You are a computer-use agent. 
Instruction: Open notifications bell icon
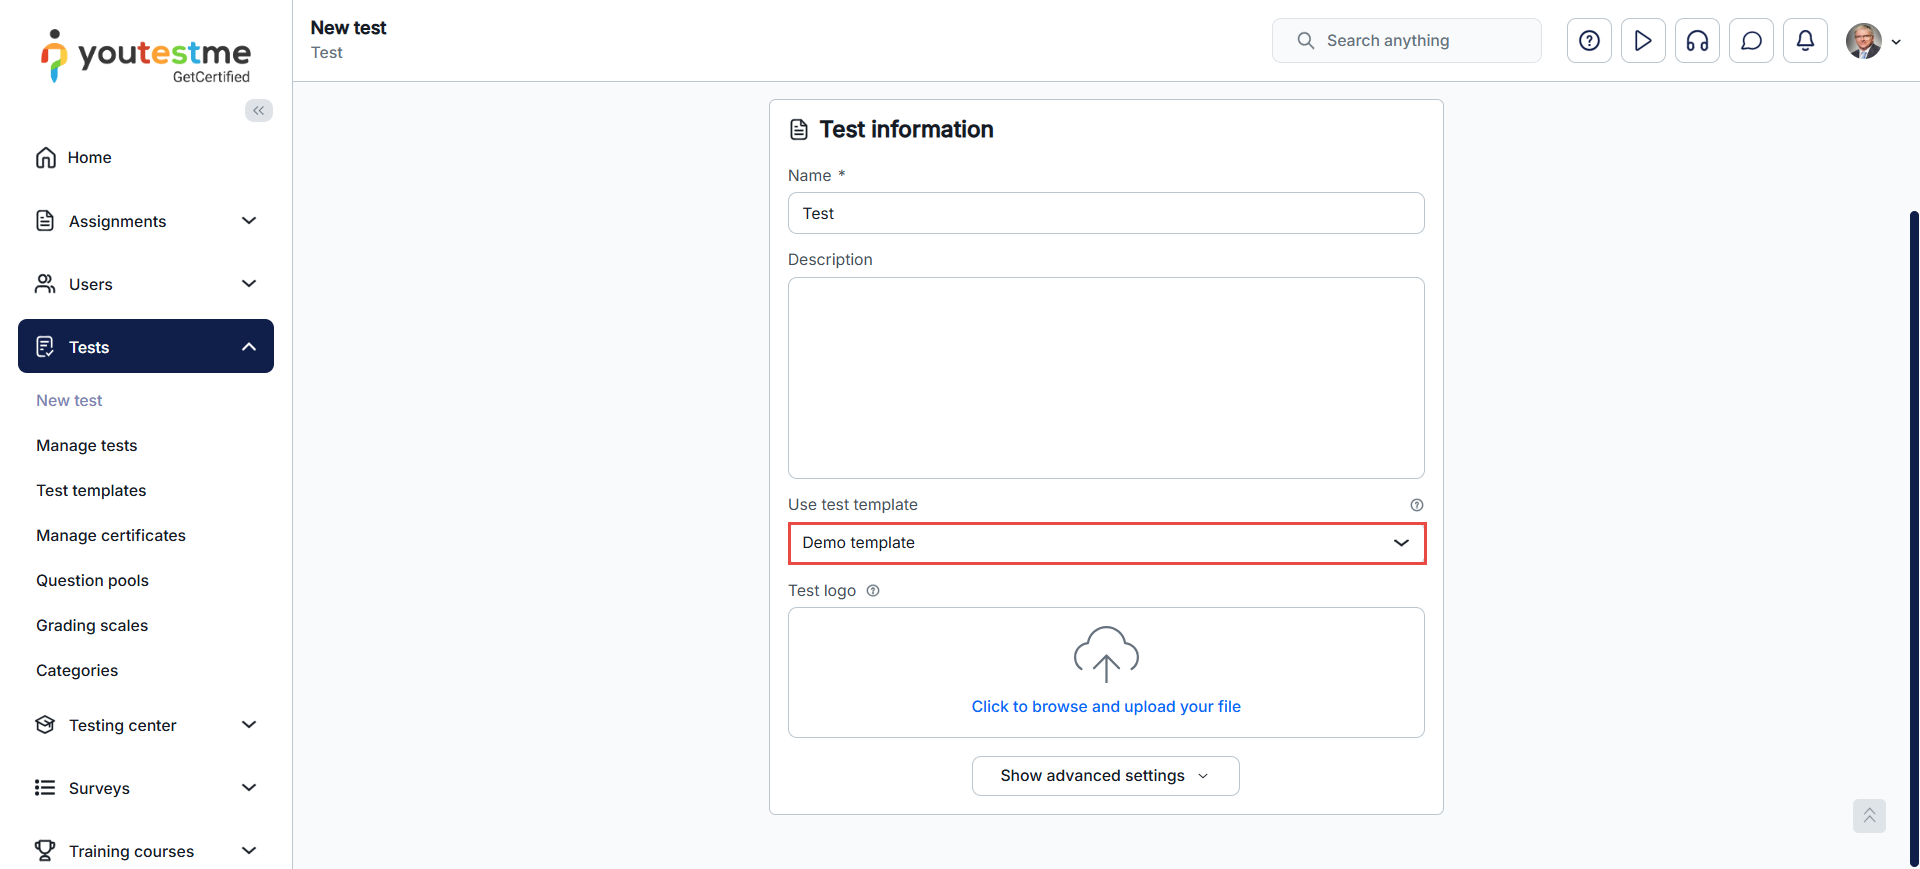[x=1805, y=41]
